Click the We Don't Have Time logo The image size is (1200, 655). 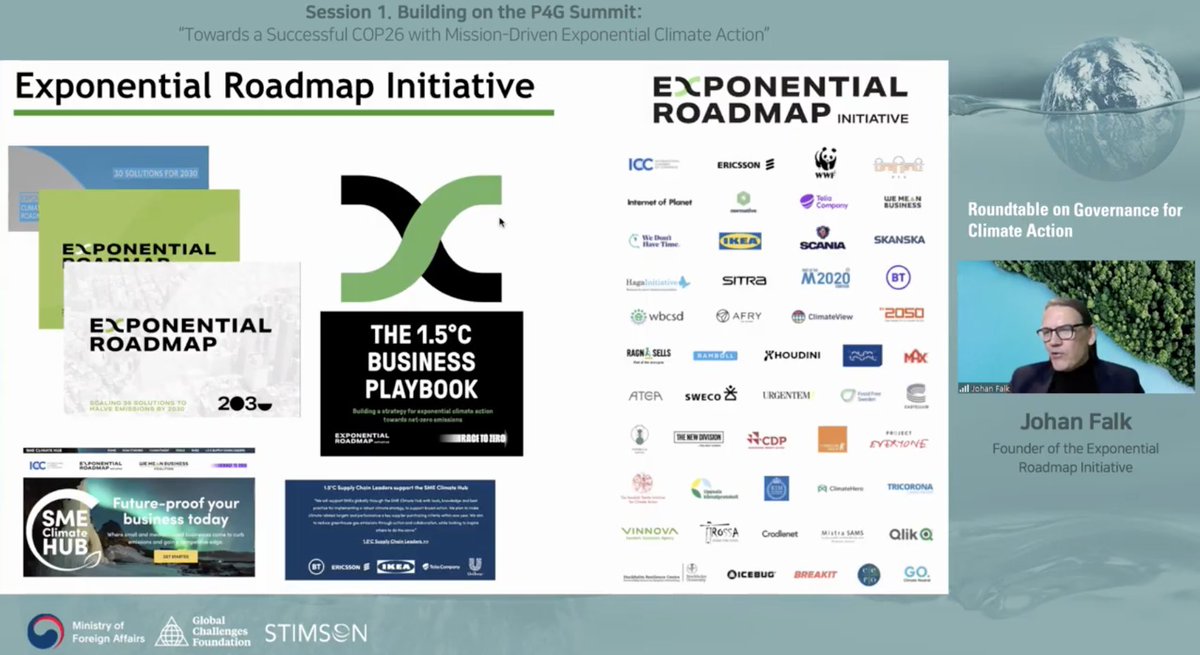(x=653, y=241)
